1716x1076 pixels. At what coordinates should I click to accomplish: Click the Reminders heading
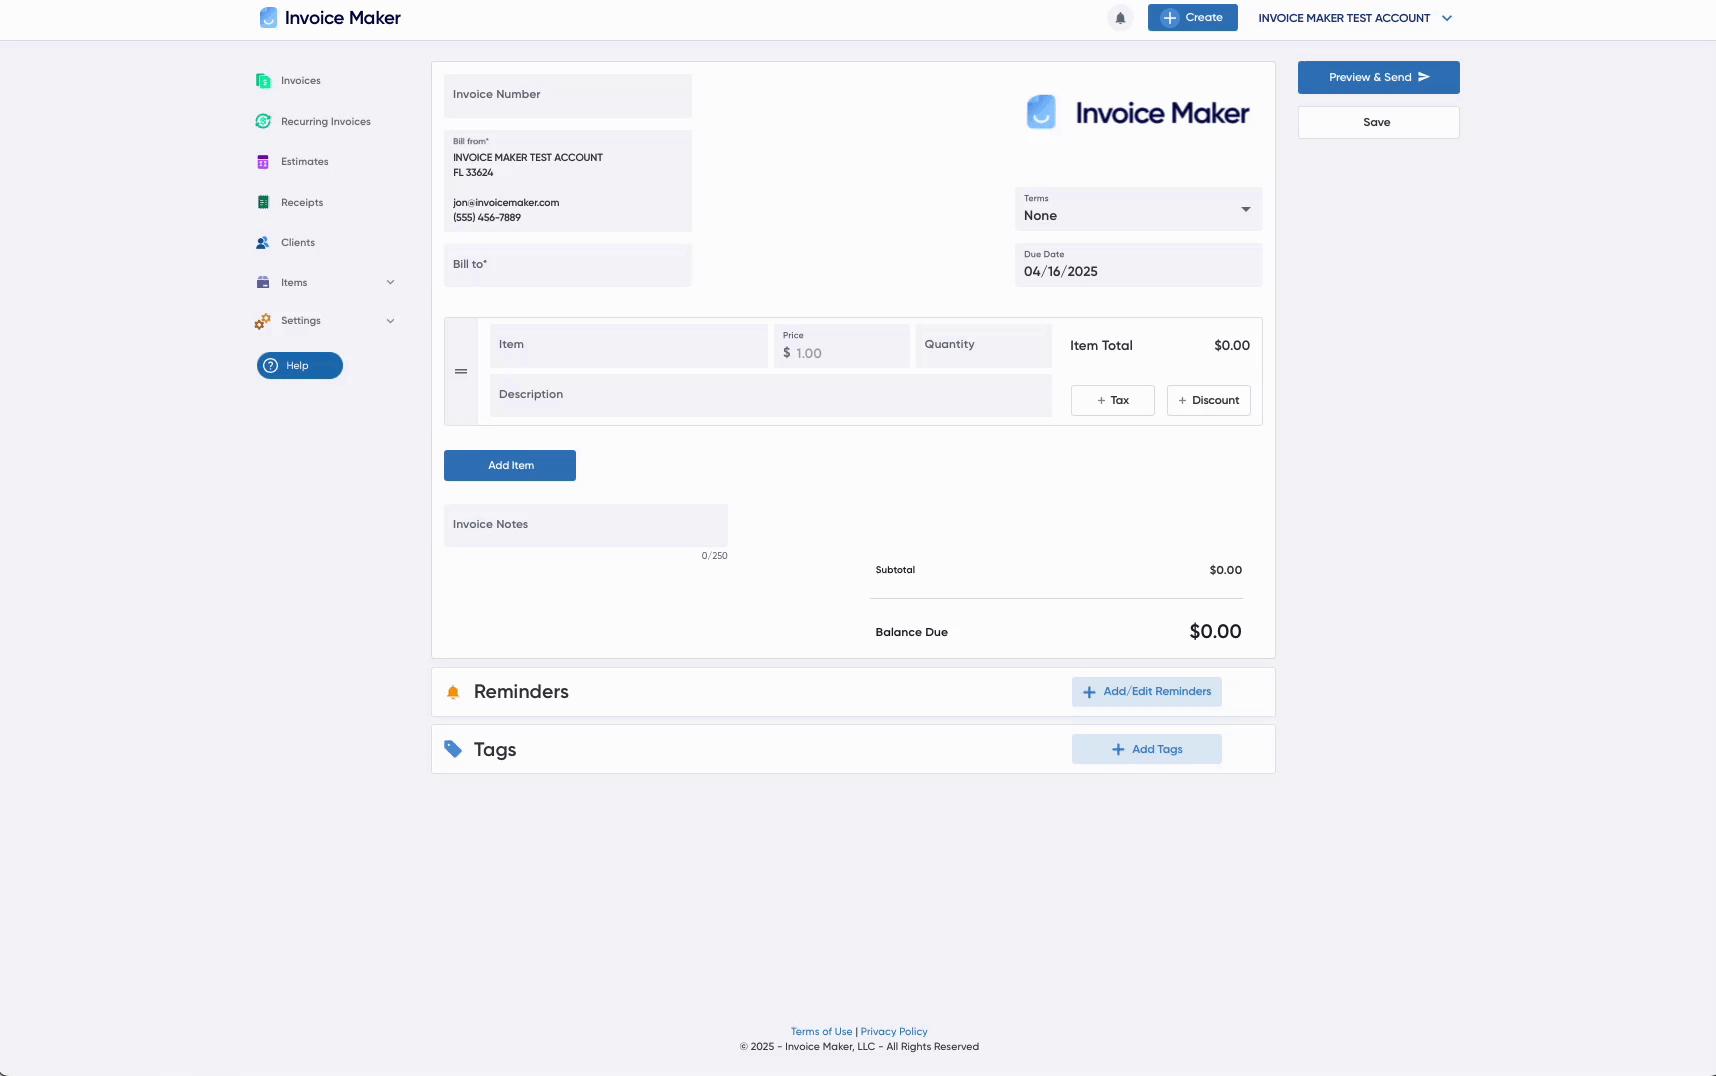click(x=521, y=692)
